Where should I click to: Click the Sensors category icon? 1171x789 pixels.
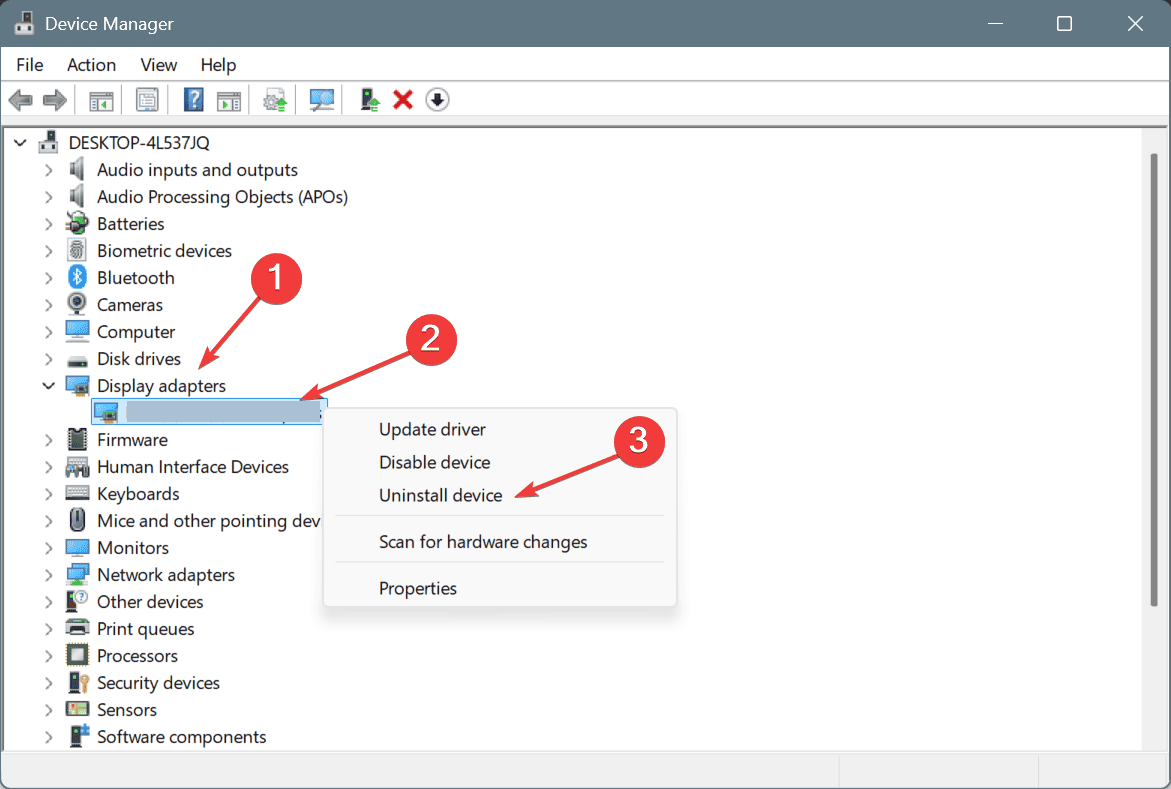point(77,709)
